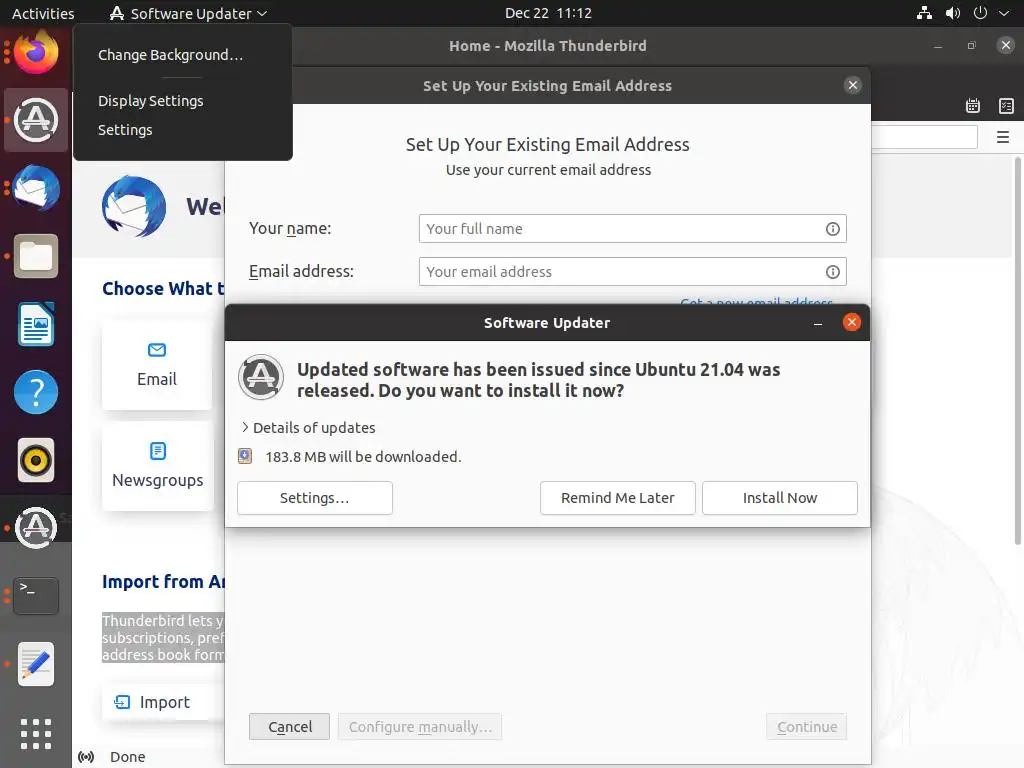
Task: Select Change Background… menu item
Action: click(x=170, y=55)
